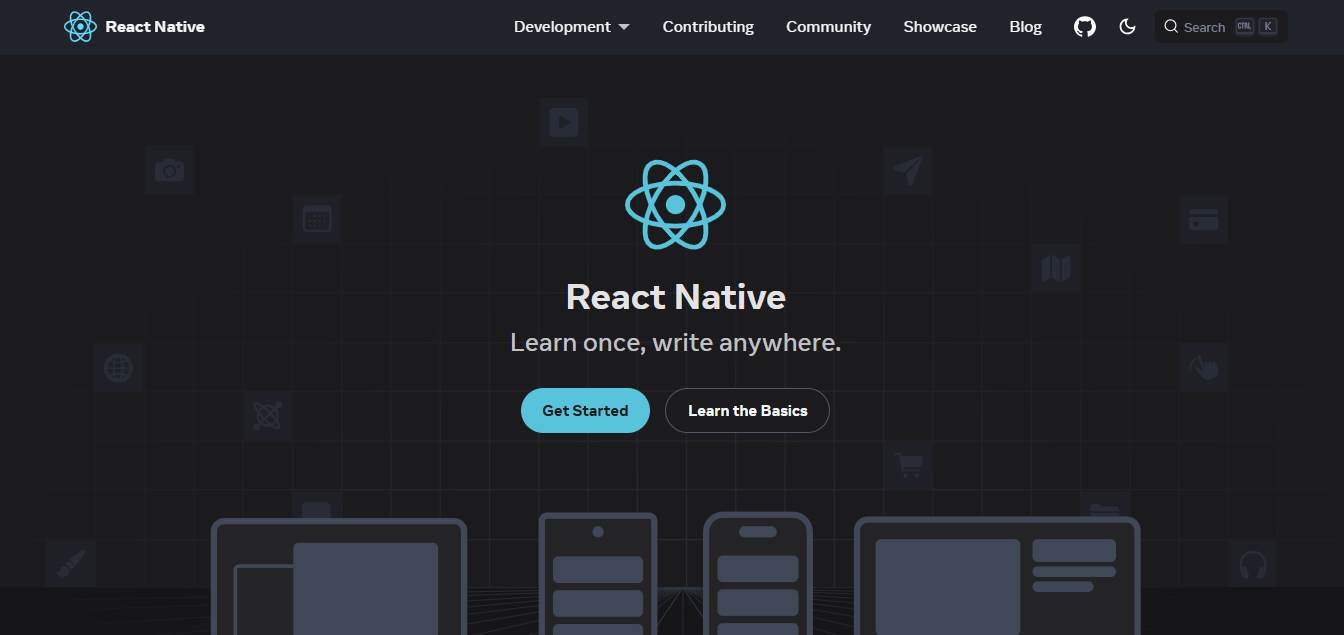Open the GitHub repository icon
Screen dimensions: 1344x635
[x=1085, y=27]
